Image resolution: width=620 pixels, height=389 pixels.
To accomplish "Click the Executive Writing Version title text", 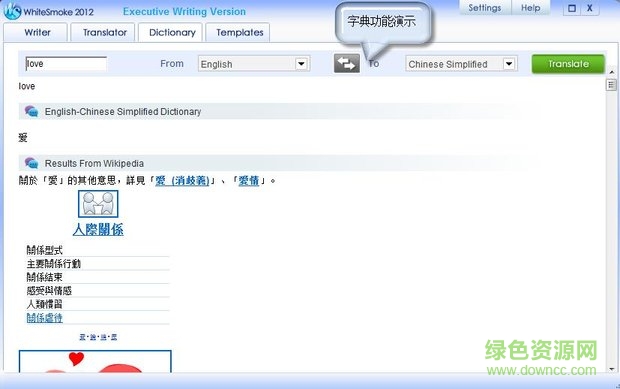I will point(184,11).
